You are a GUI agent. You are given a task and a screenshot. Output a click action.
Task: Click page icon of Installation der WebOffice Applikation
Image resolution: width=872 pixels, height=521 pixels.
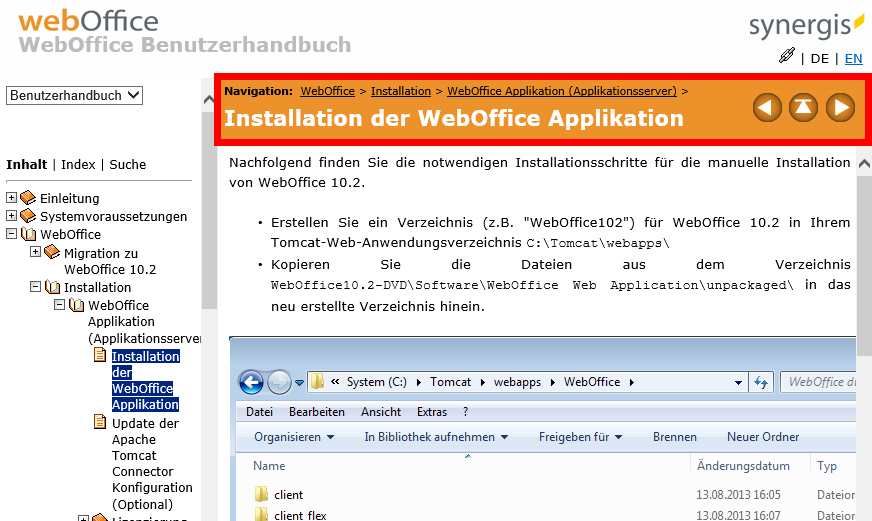click(x=100, y=355)
